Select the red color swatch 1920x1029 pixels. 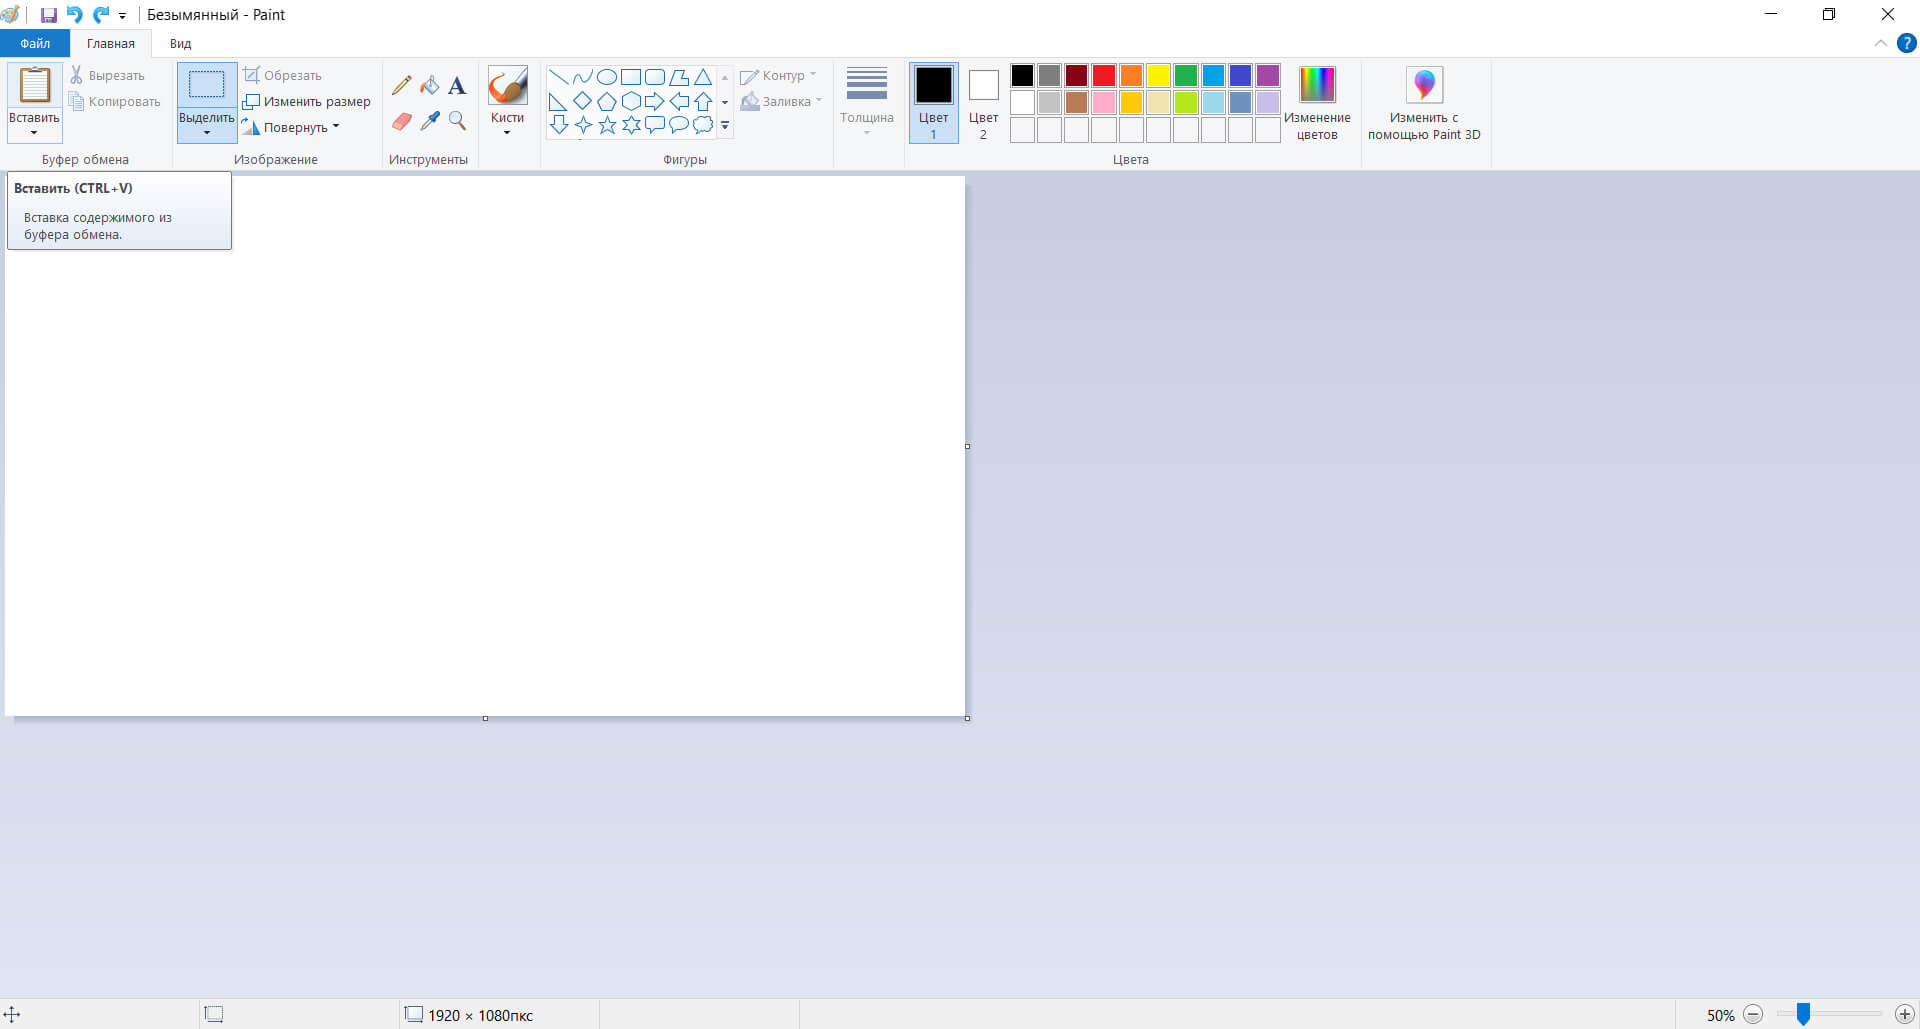pos(1103,75)
